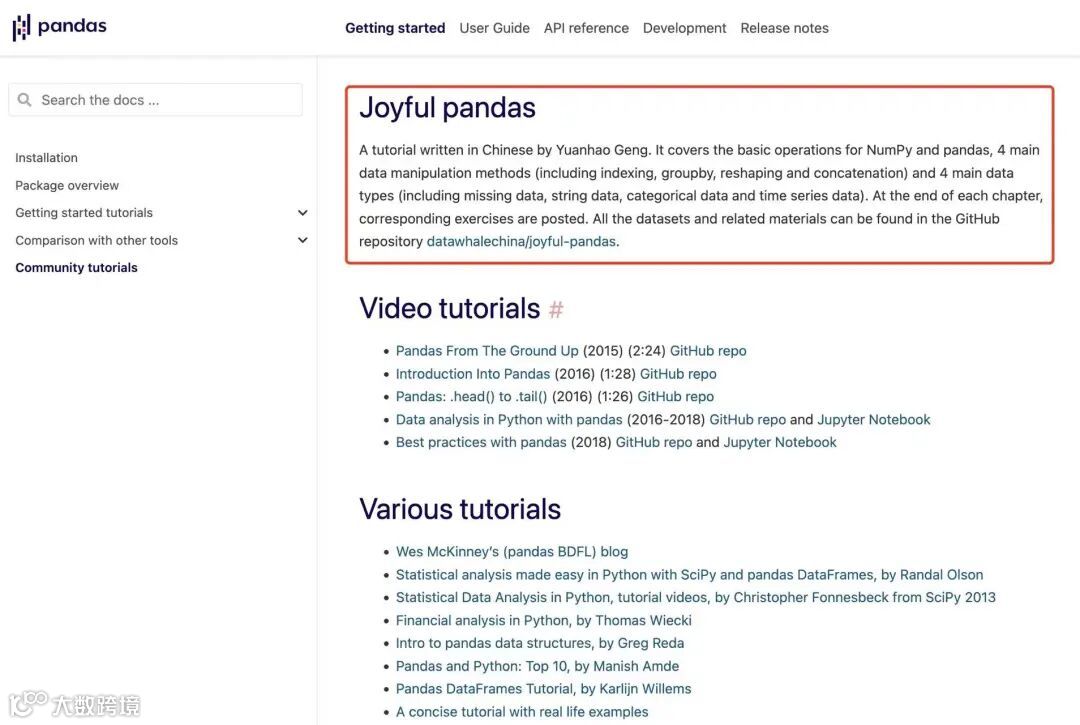Select Community tutorials in the sidebar

coord(76,268)
